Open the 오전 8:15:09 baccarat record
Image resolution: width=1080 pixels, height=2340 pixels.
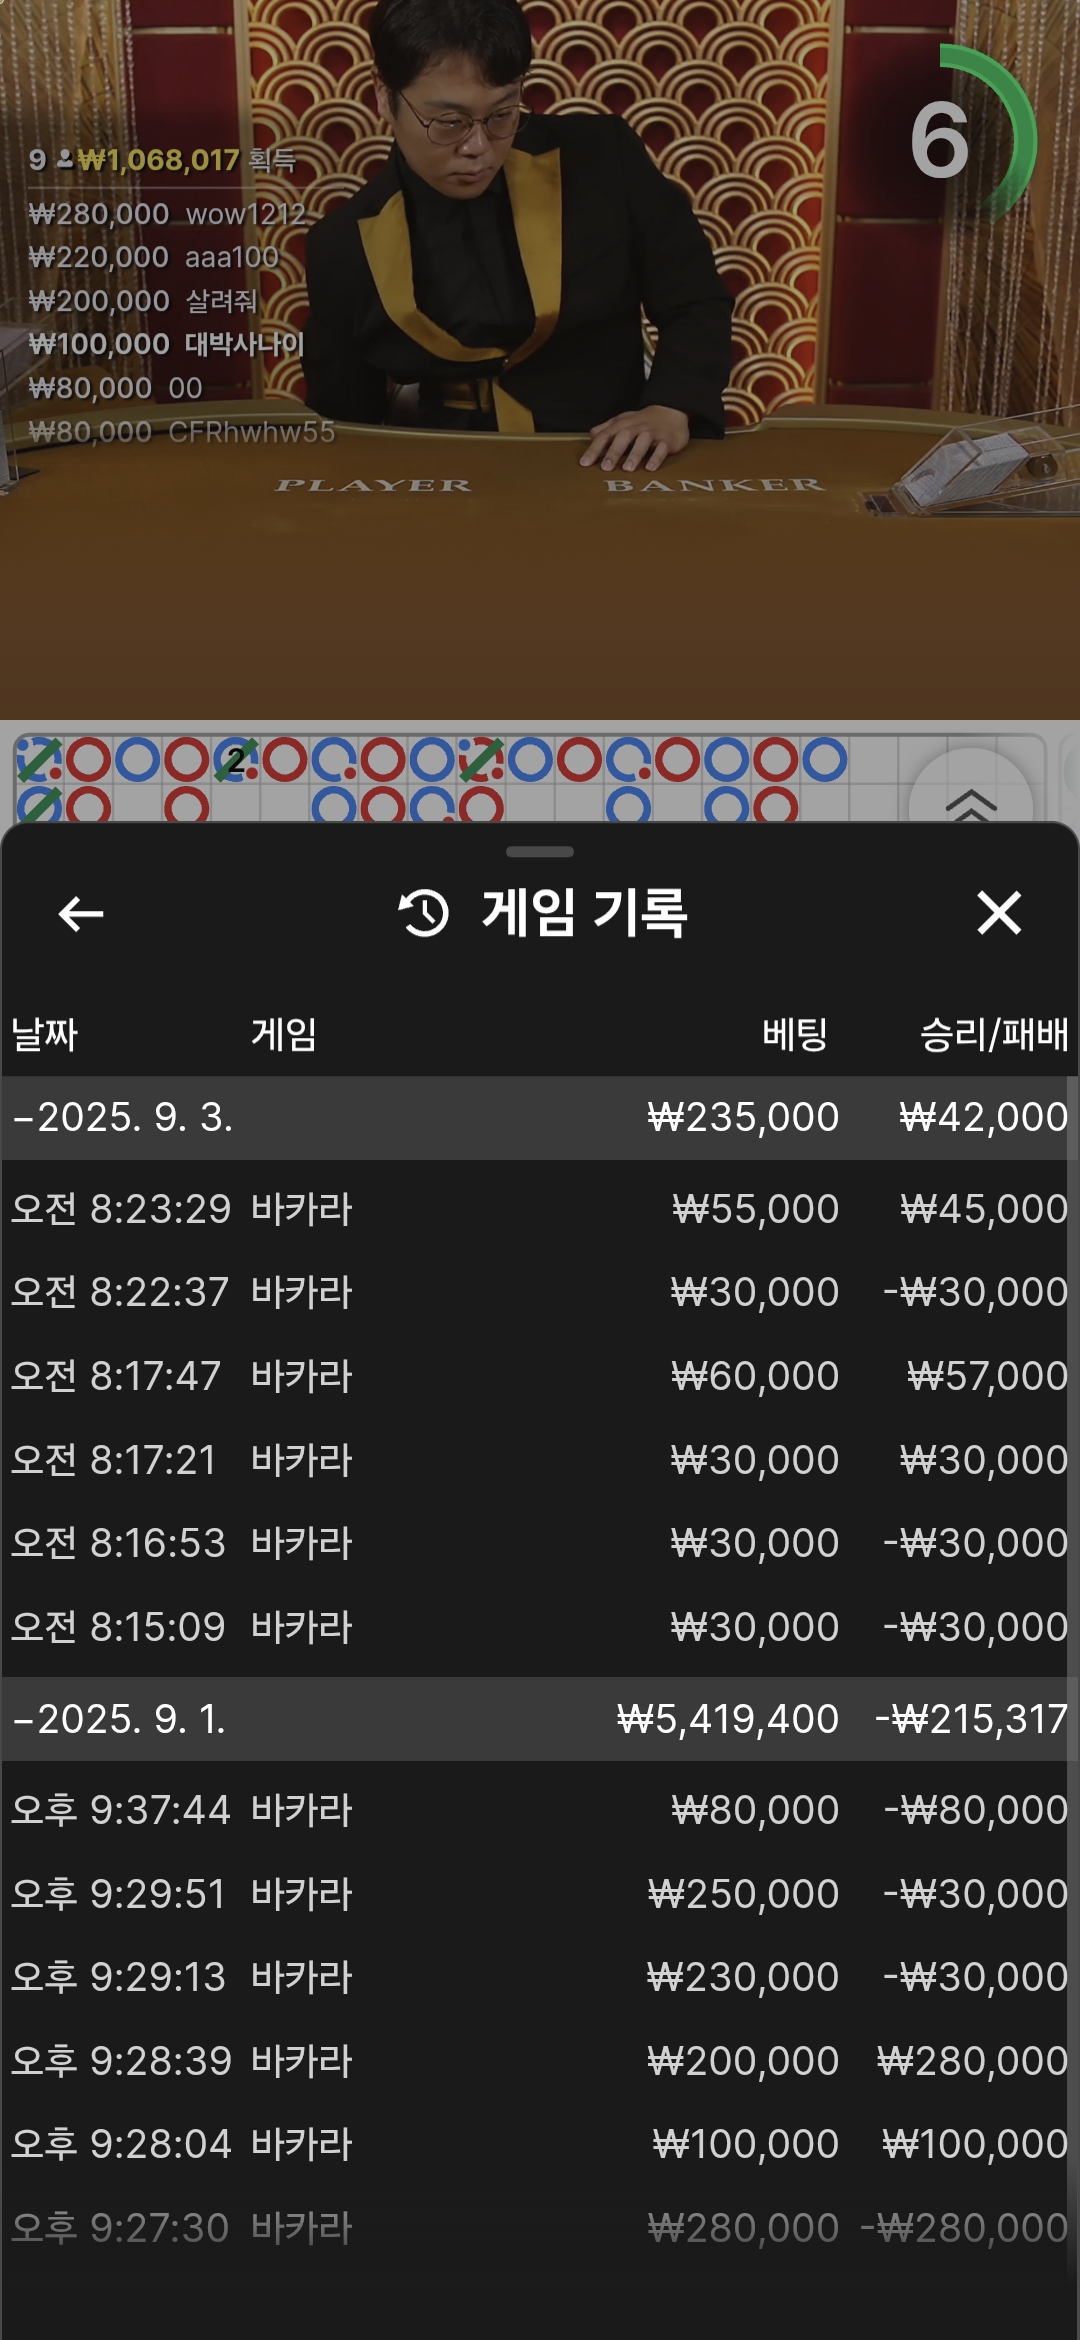coord(540,1627)
